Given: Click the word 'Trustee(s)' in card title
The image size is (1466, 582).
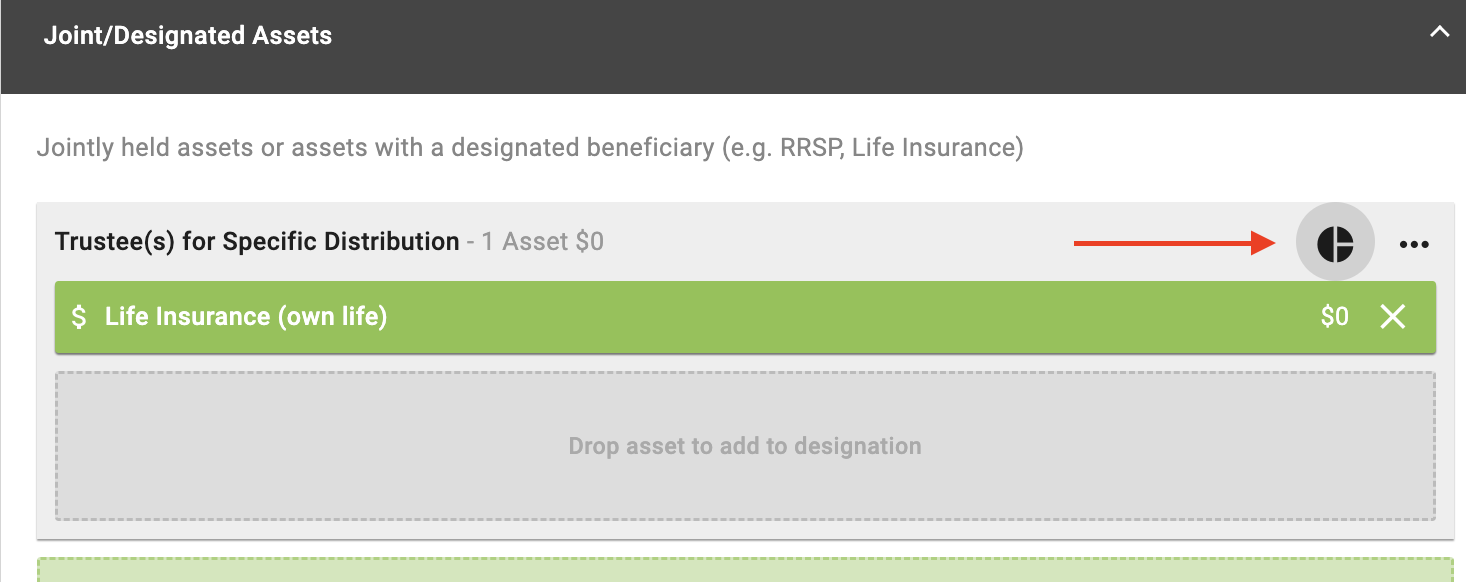Looking at the screenshot, I should click(116, 242).
